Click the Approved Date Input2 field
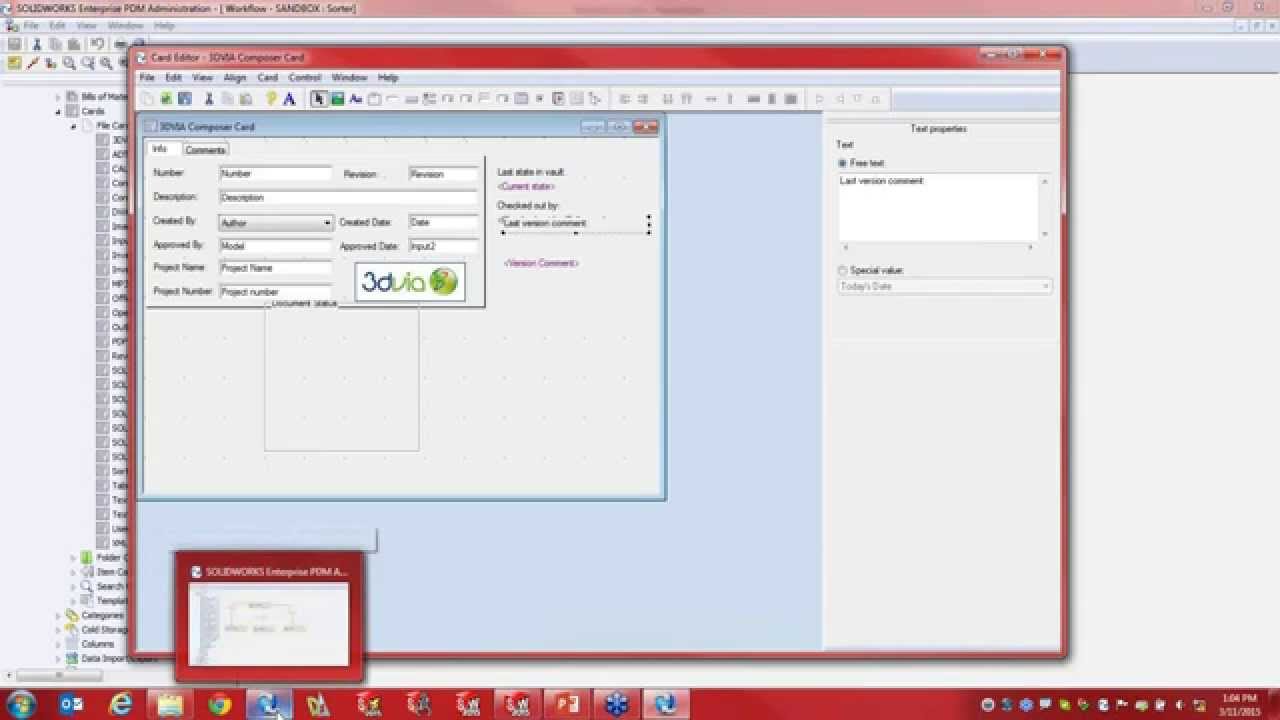Viewport: 1280px width, 720px height. coord(444,246)
